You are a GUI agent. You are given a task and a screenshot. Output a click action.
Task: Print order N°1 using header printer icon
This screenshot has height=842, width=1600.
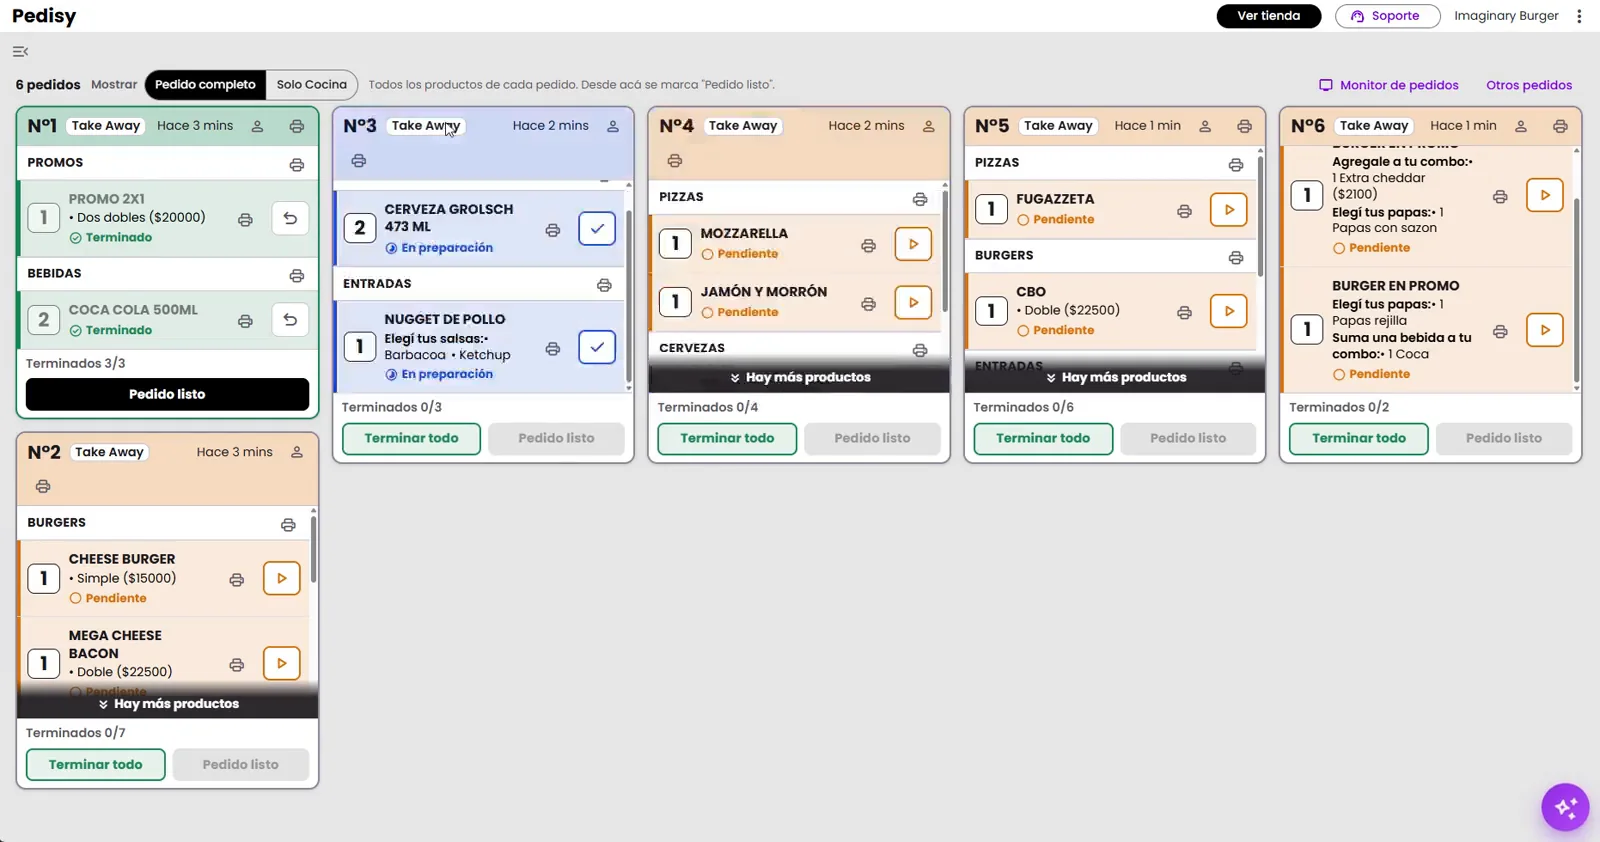coord(297,126)
